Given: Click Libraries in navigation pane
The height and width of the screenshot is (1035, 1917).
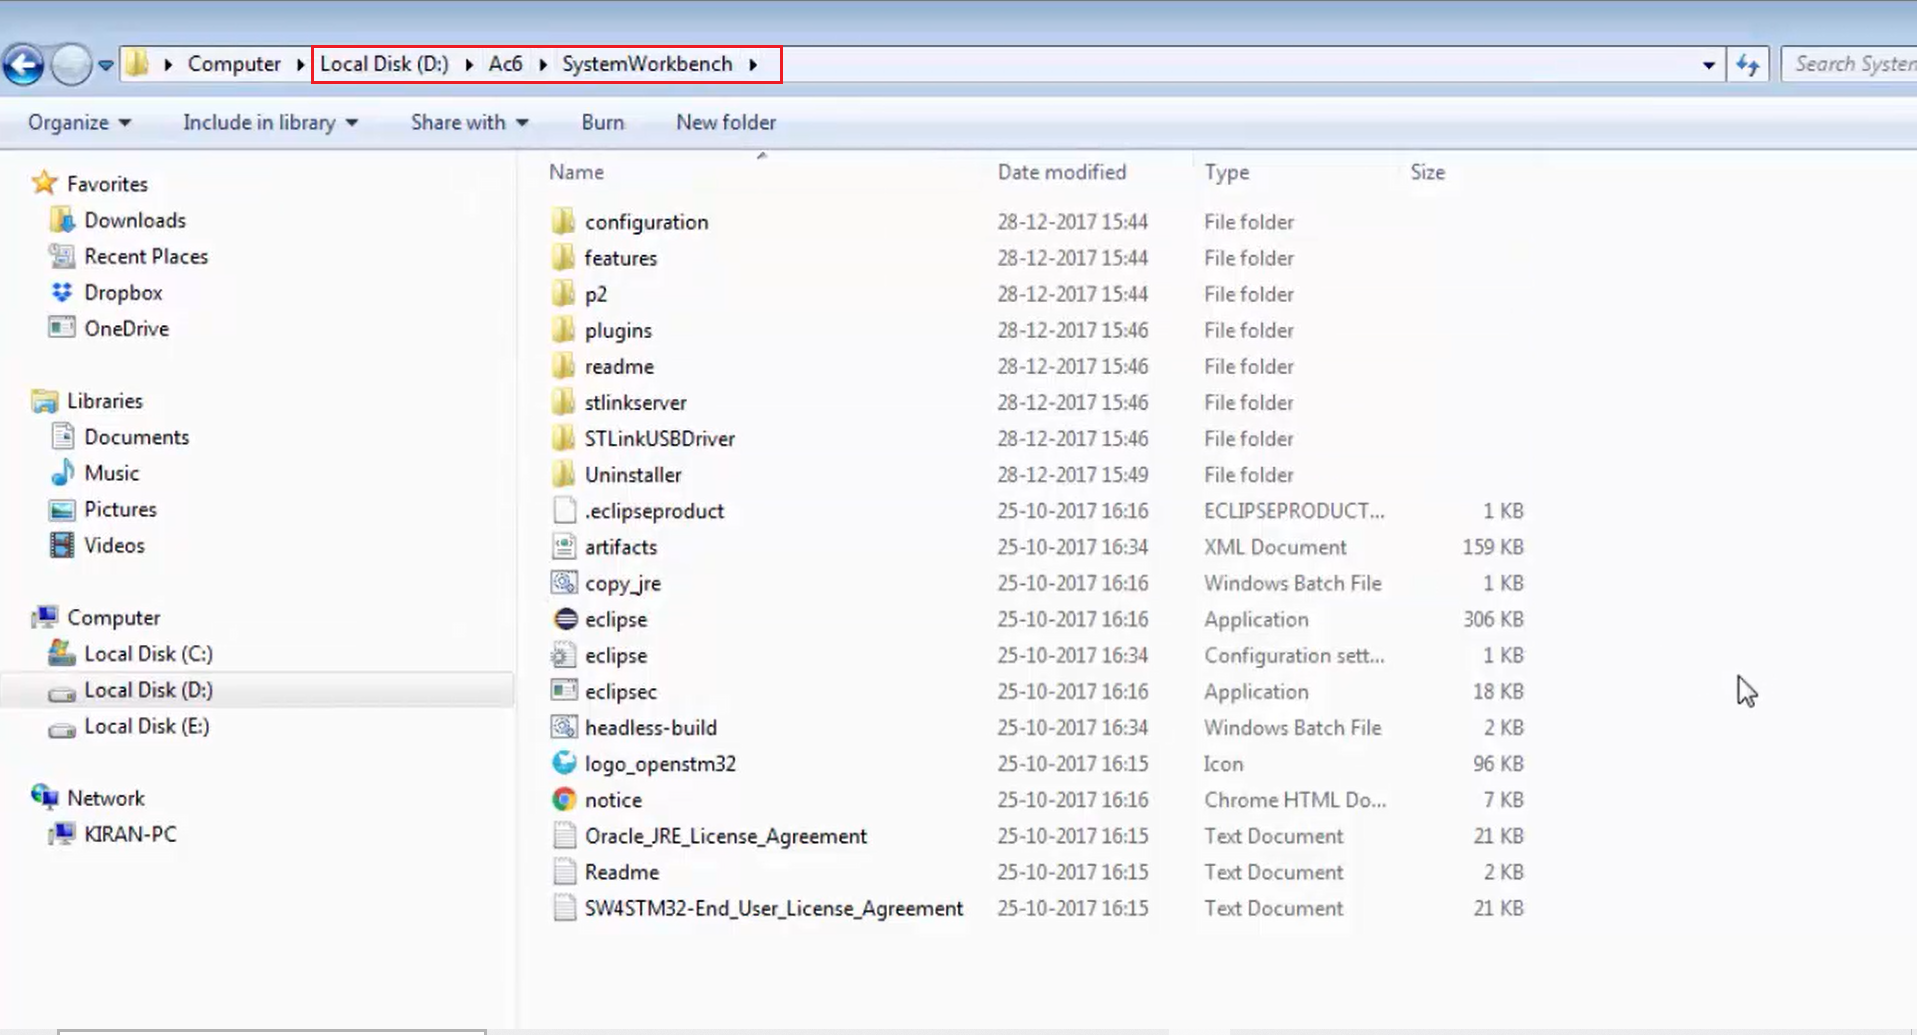Looking at the screenshot, I should pos(105,401).
